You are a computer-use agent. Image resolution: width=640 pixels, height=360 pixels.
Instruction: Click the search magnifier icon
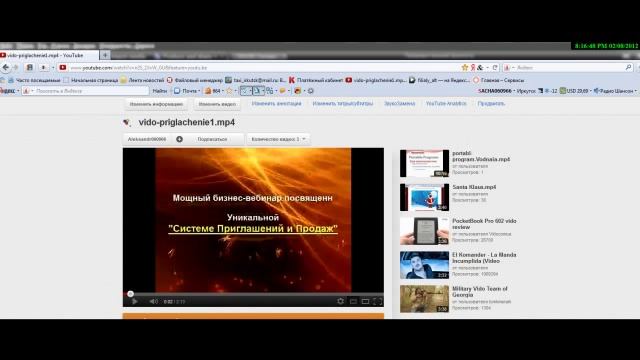pos(629,67)
